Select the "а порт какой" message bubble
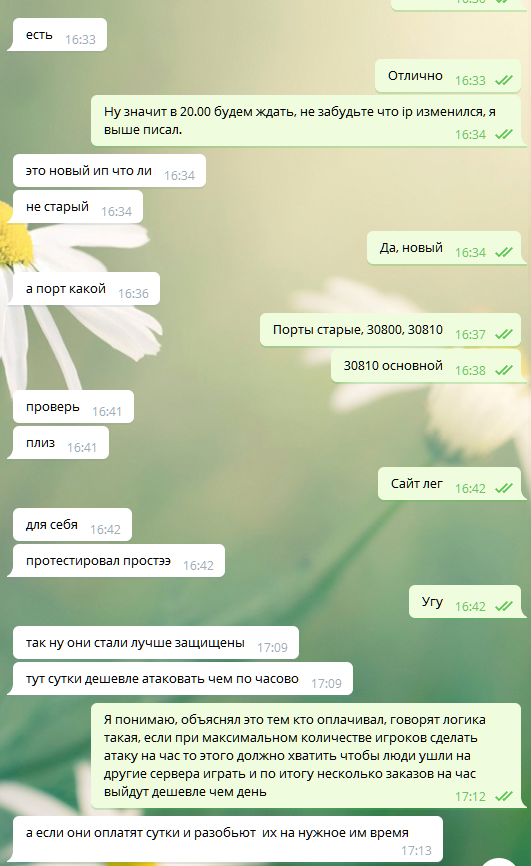Image resolution: width=531 pixels, height=866 pixels. (84, 289)
